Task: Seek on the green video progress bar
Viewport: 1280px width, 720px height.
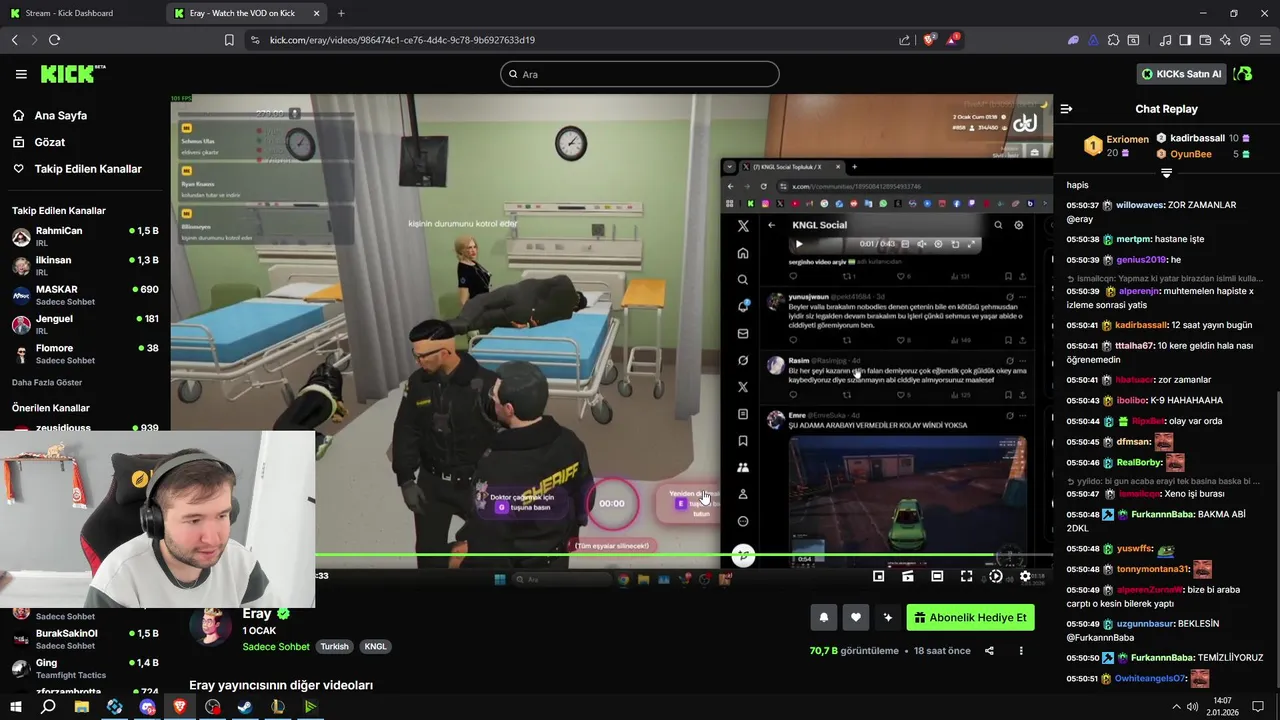Action: [x=611, y=555]
